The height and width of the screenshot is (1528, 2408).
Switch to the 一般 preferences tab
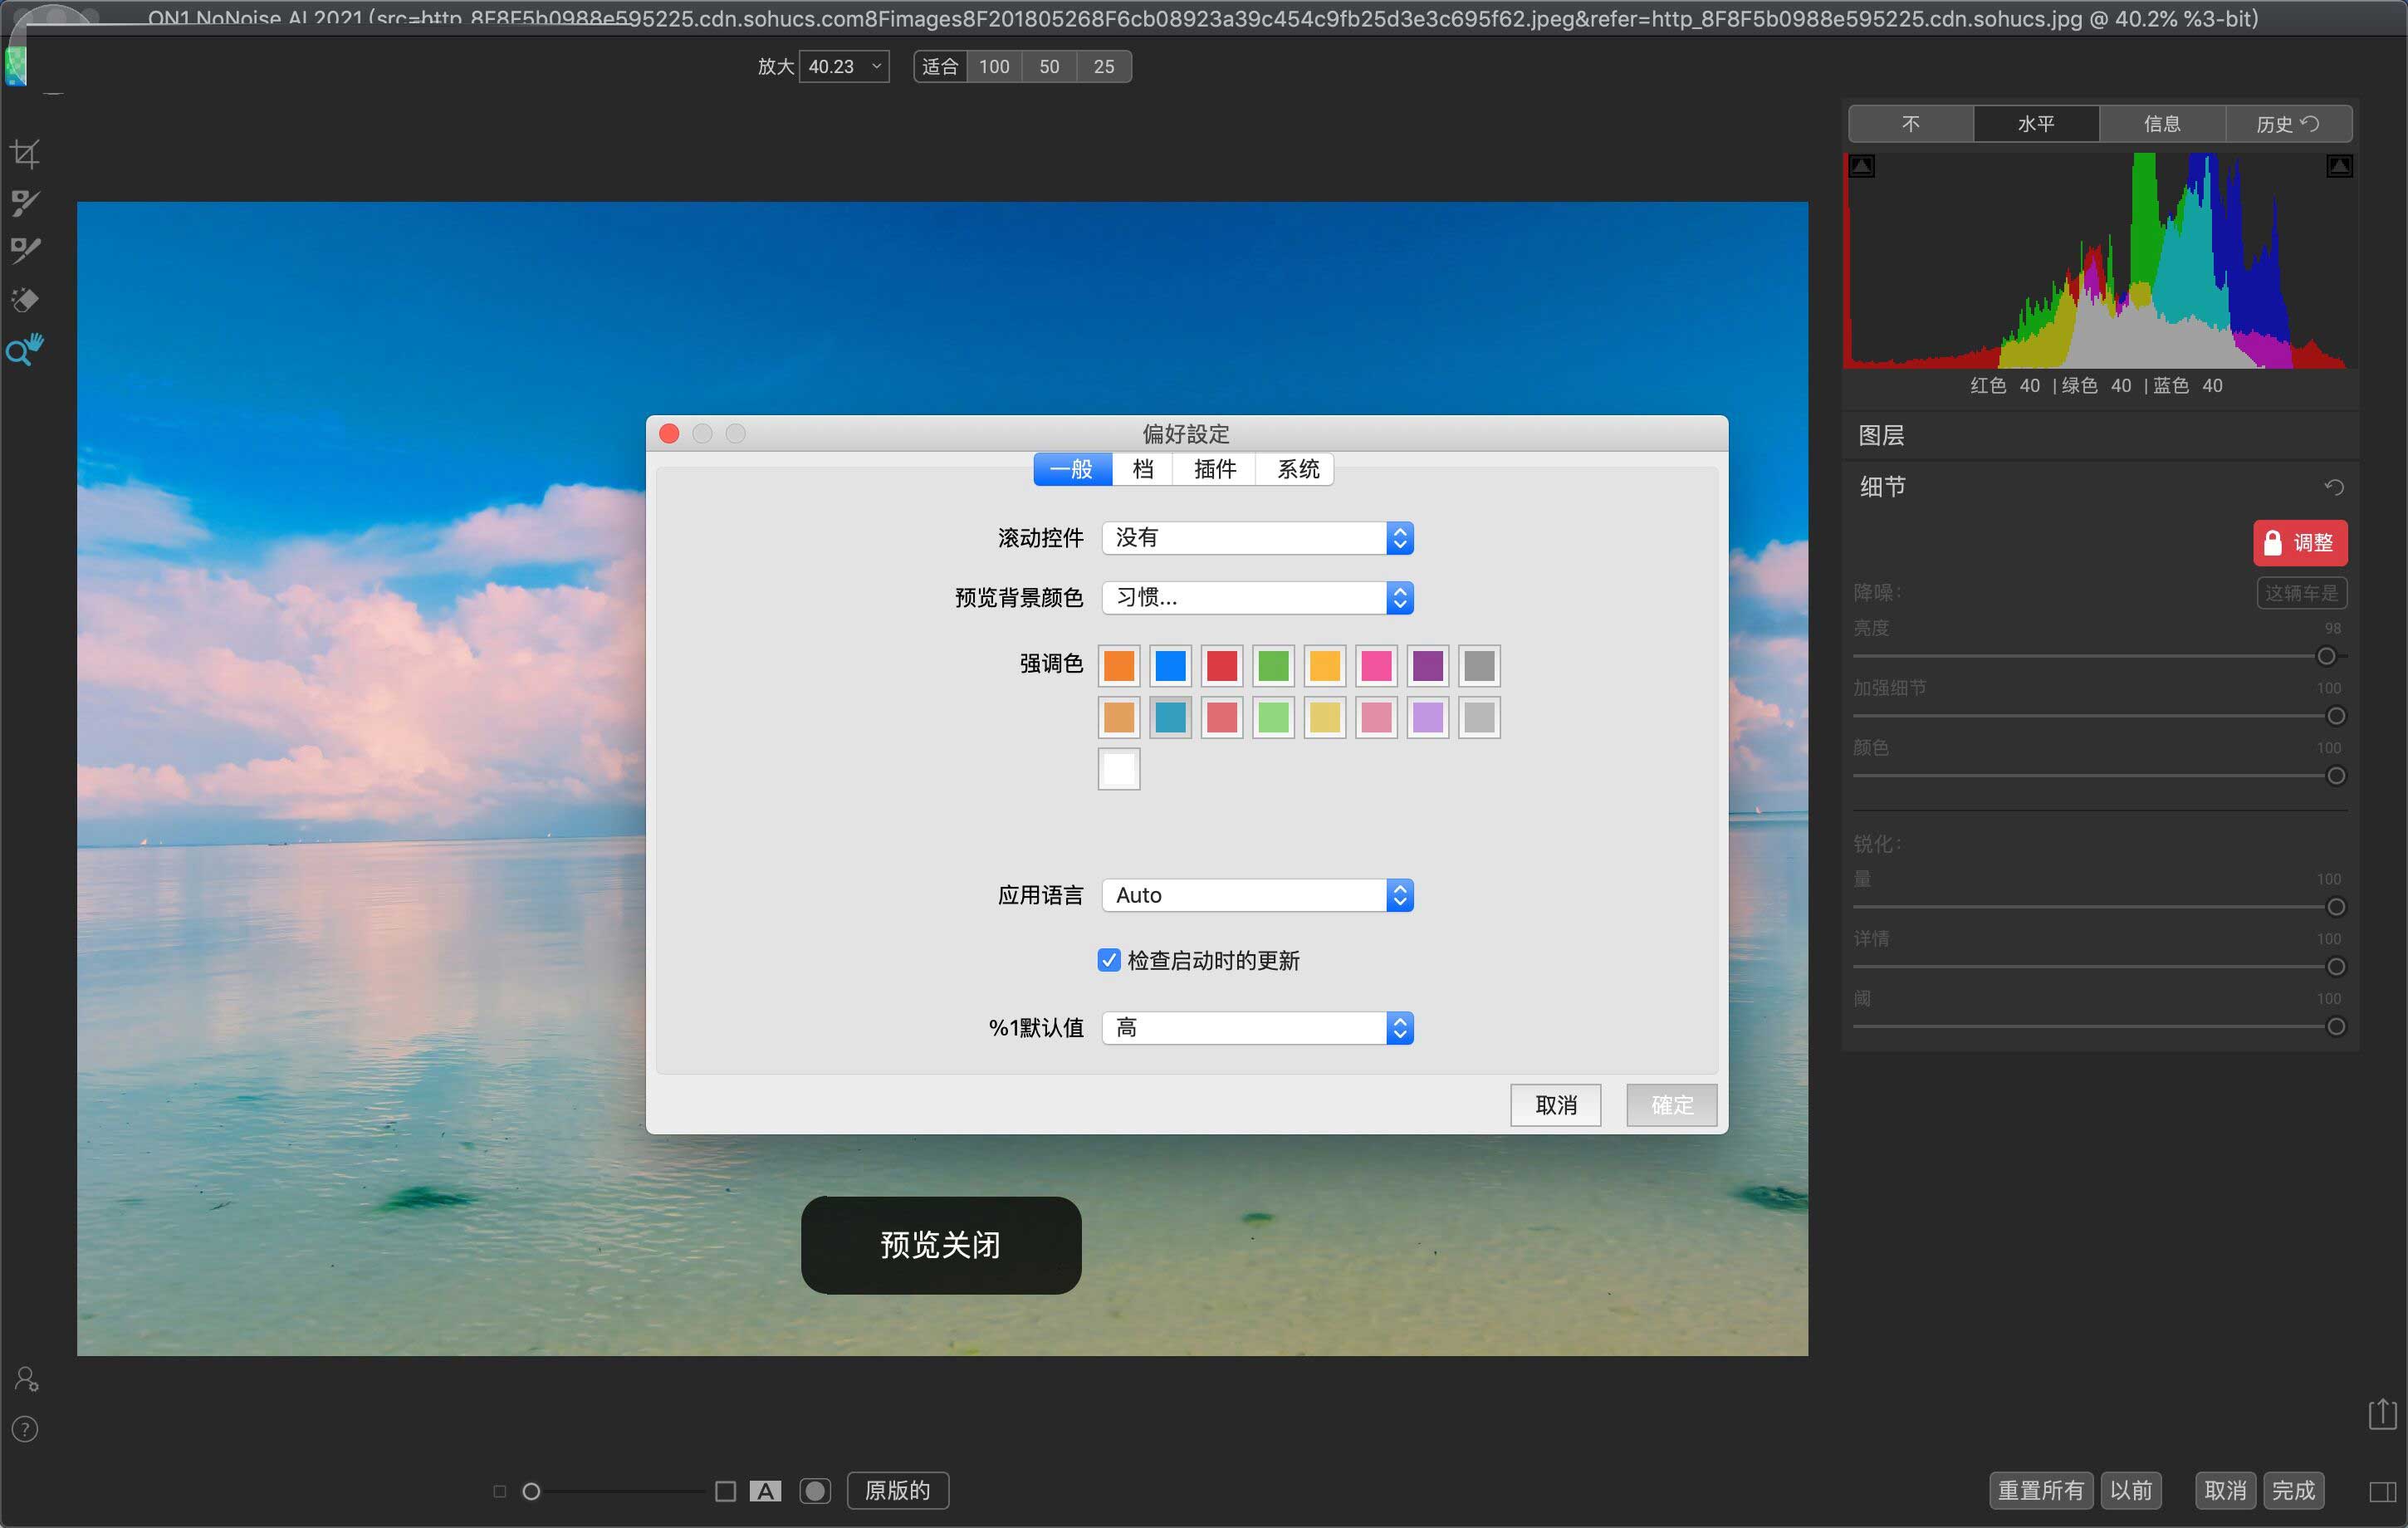(1072, 469)
